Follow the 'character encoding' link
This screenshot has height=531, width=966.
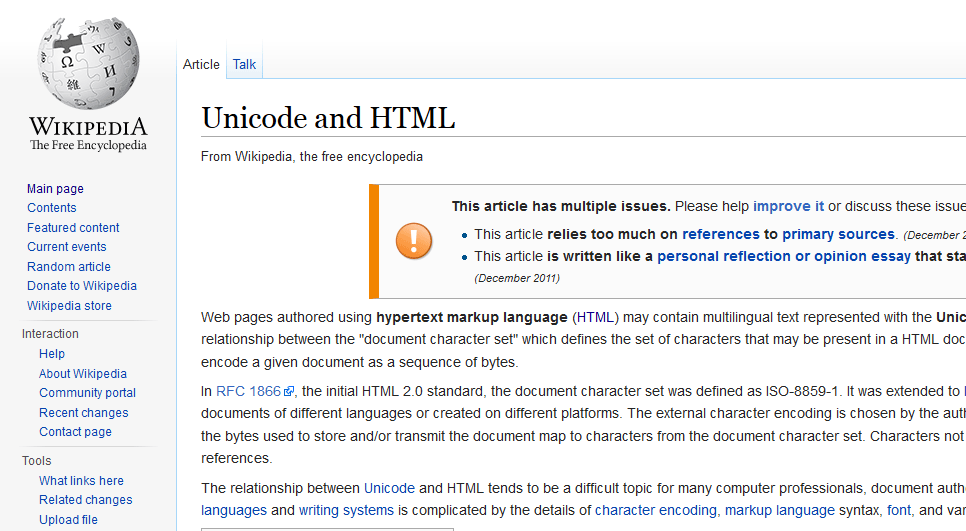pos(656,510)
